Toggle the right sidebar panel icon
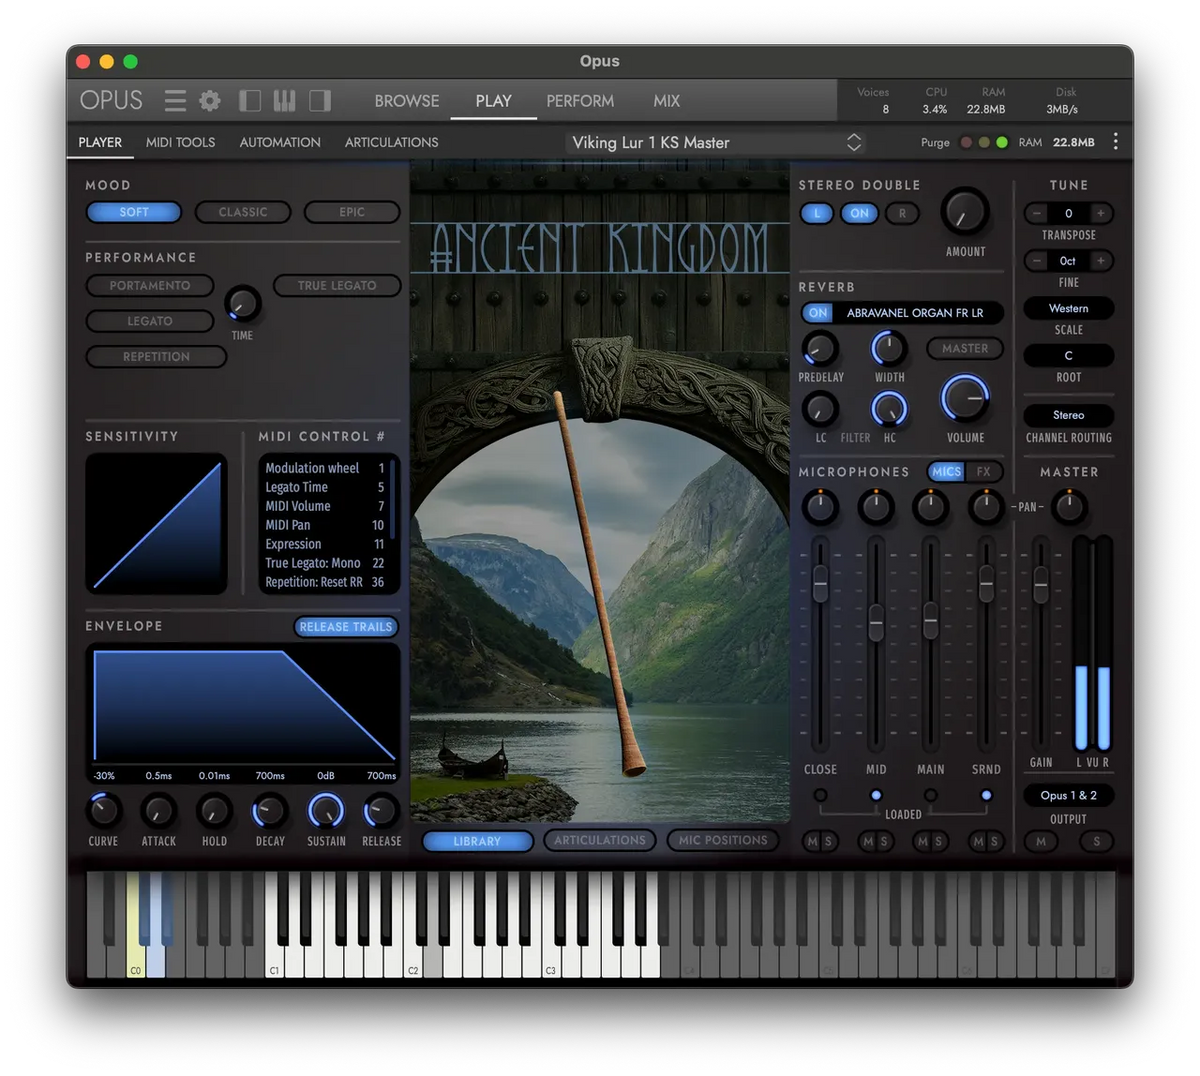This screenshot has width=1200, height=1076. pyautogui.click(x=320, y=101)
